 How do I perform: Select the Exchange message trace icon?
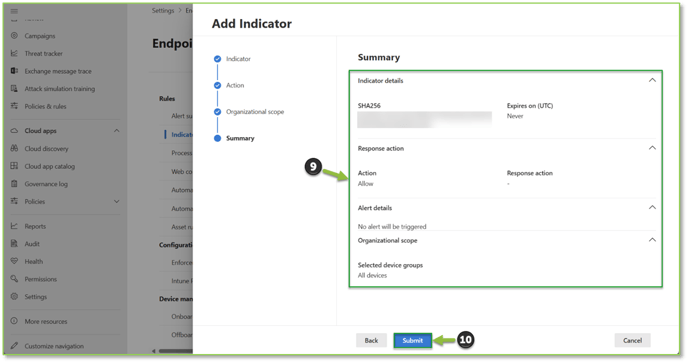click(x=14, y=71)
